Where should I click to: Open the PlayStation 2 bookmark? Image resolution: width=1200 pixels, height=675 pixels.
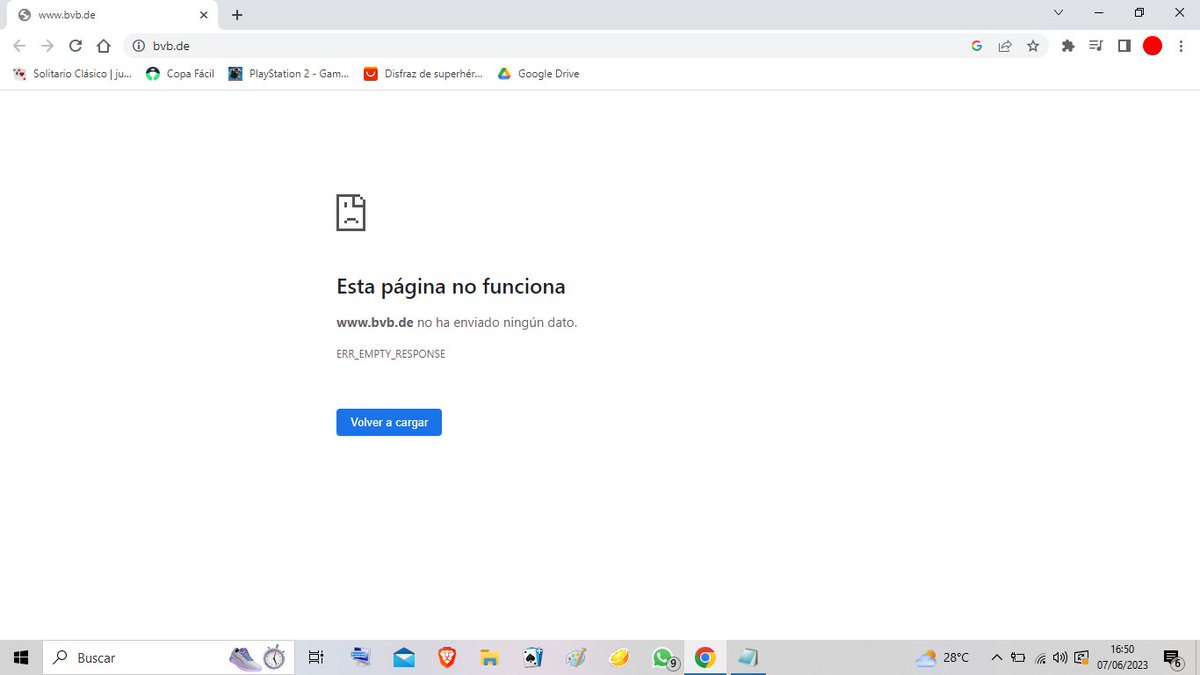click(x=288, y=74)
